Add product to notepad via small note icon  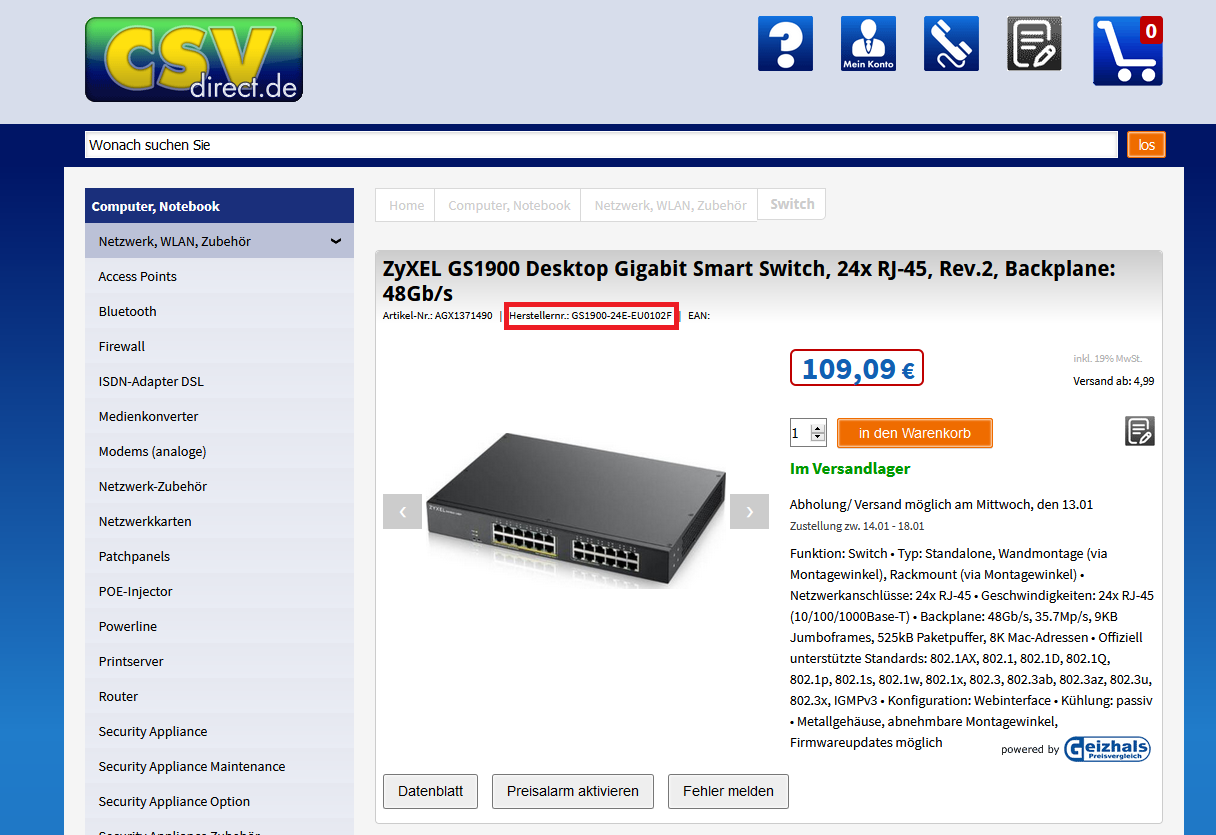click(x=1139, y=431)
